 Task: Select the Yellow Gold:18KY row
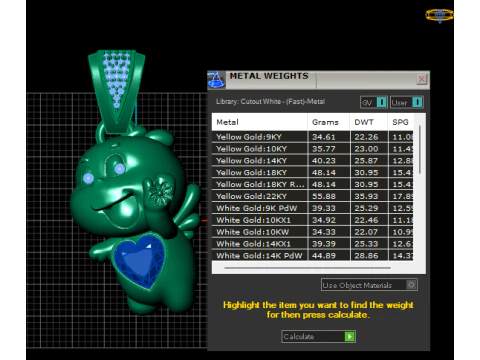(312, 172)
